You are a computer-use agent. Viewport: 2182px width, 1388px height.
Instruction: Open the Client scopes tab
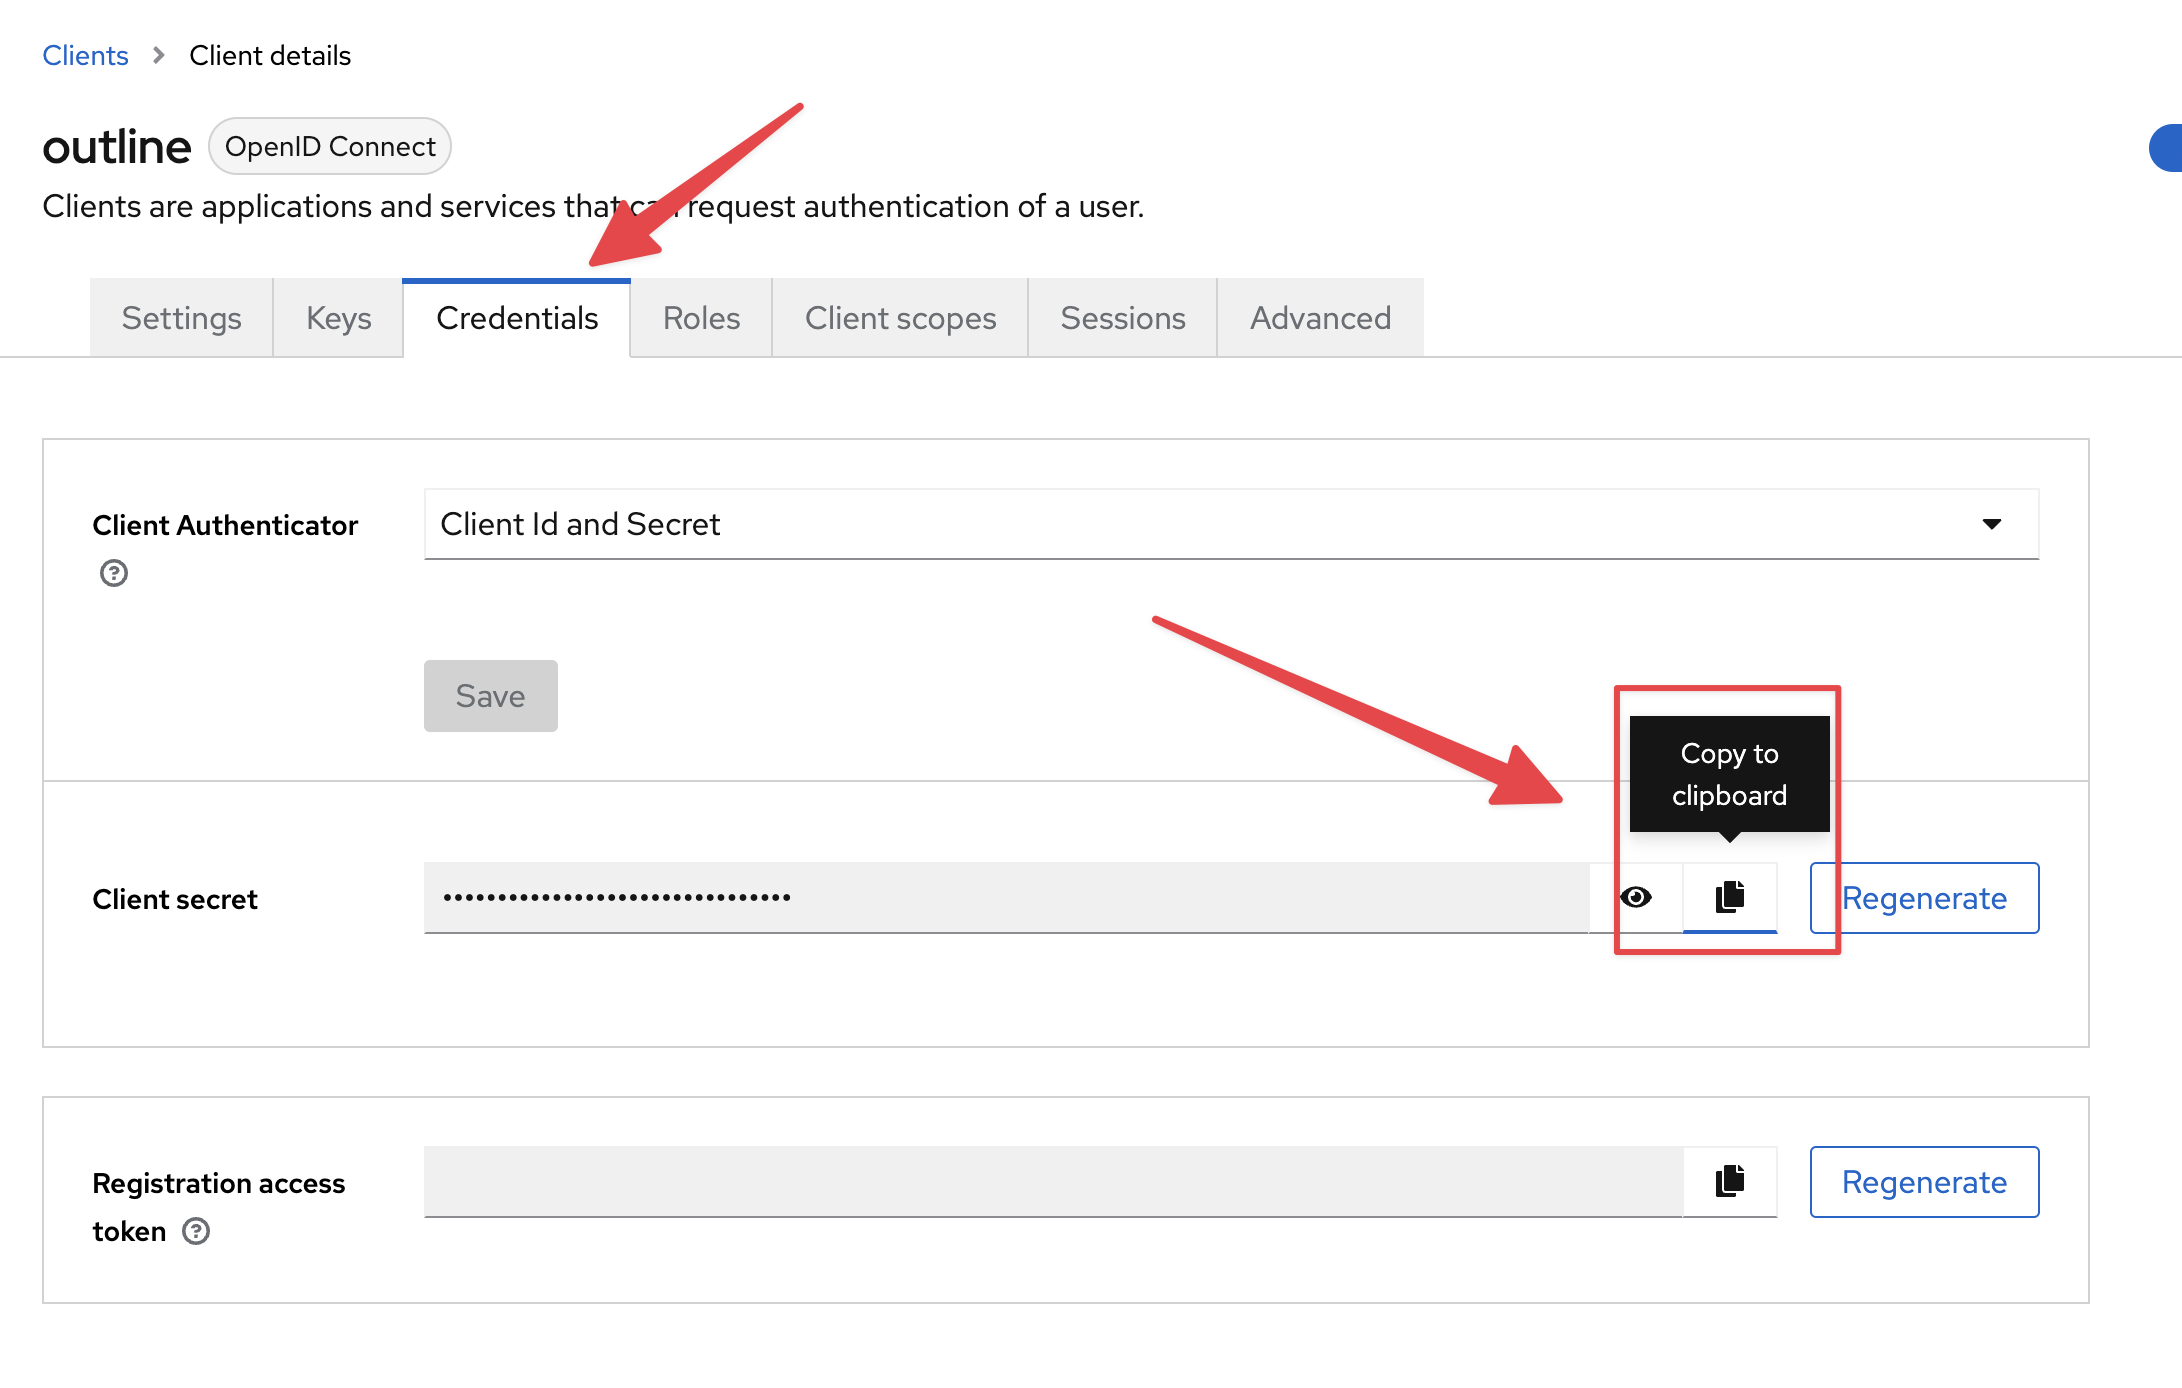click(900, 318)
